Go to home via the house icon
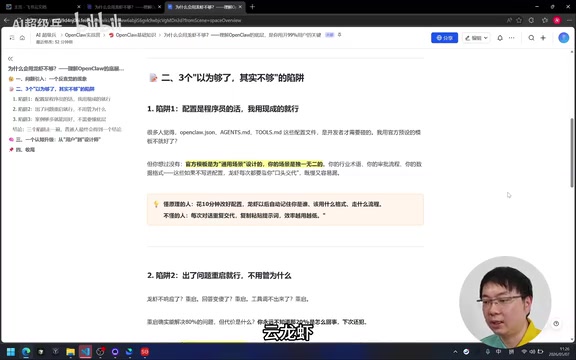The image size is (576, 360). [22, 37]
